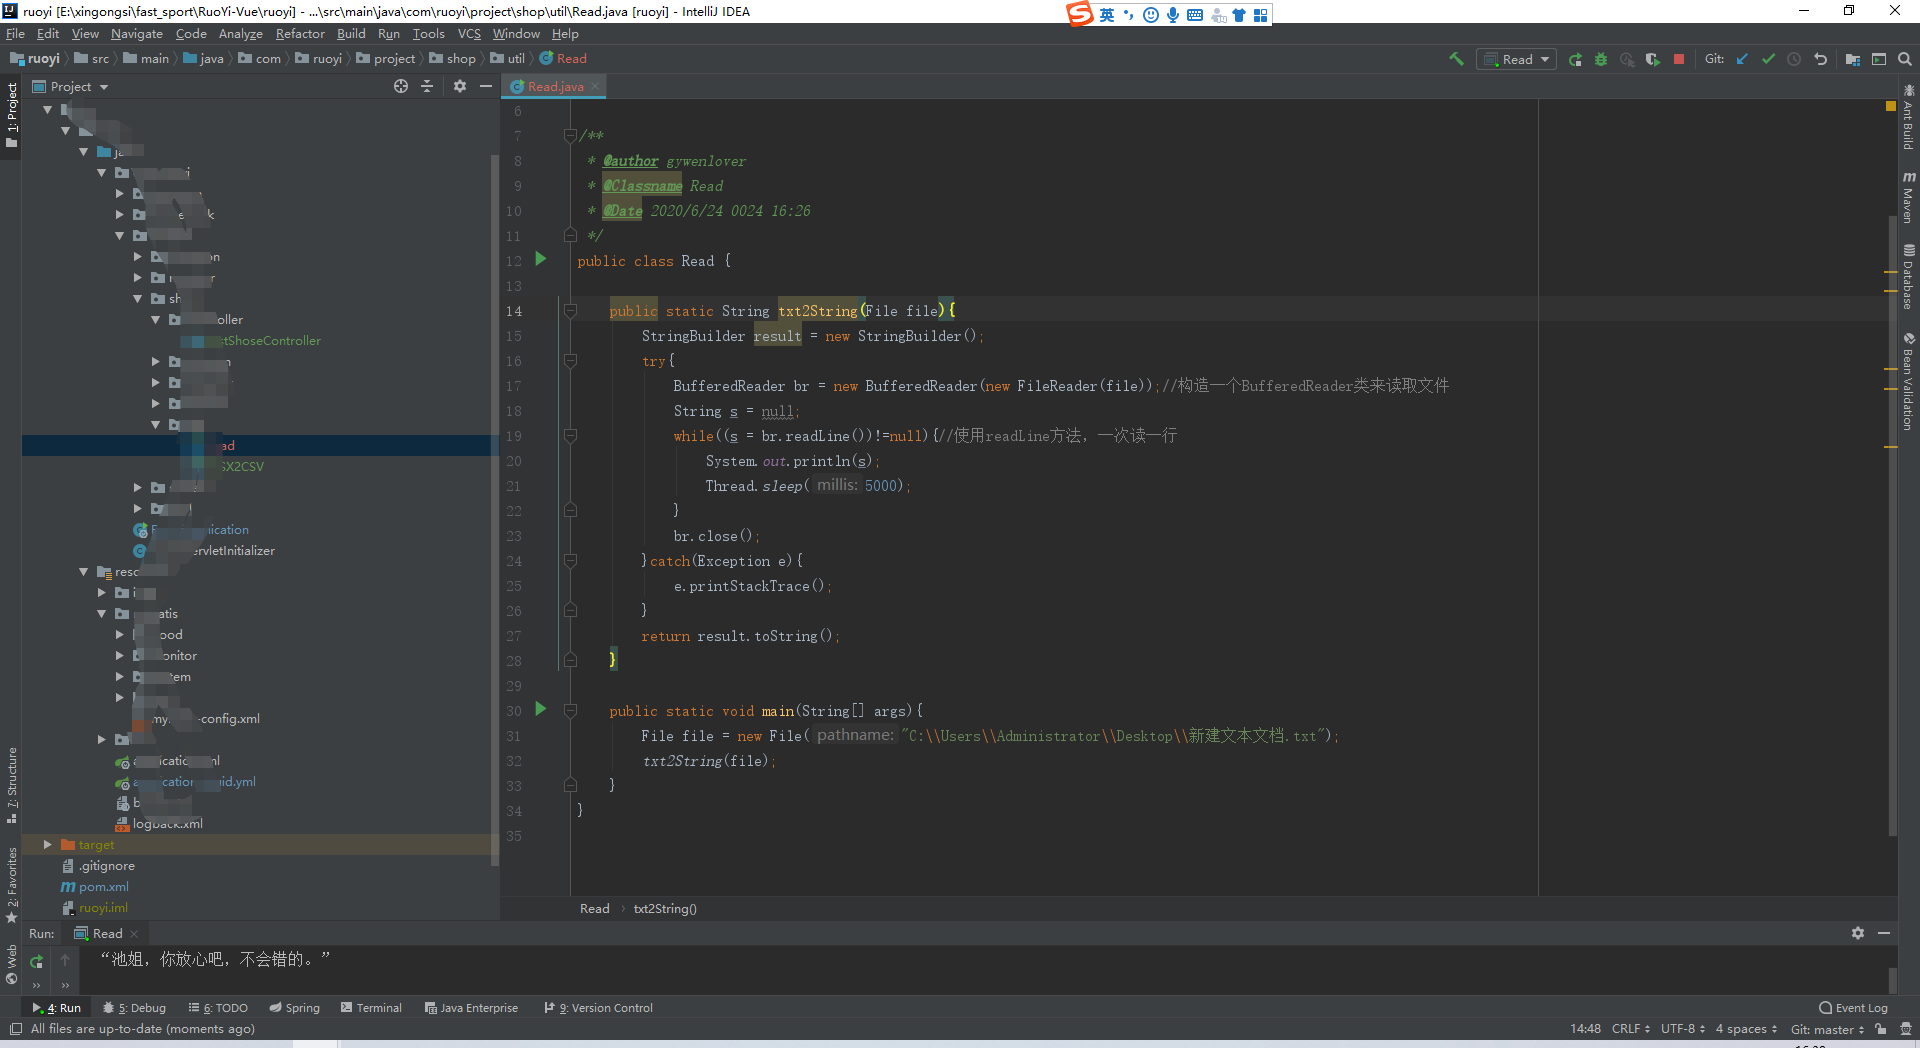The width and height of the screenshot is (1920, 1048).
Task: Open Project panel settings gear
Action: tap(460, 87)
